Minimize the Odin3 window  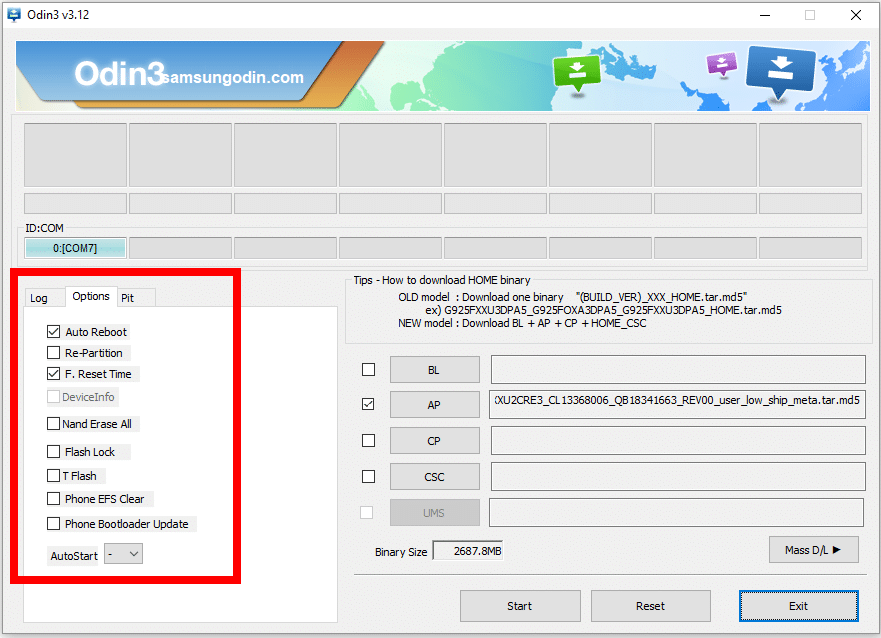point(765,15)
